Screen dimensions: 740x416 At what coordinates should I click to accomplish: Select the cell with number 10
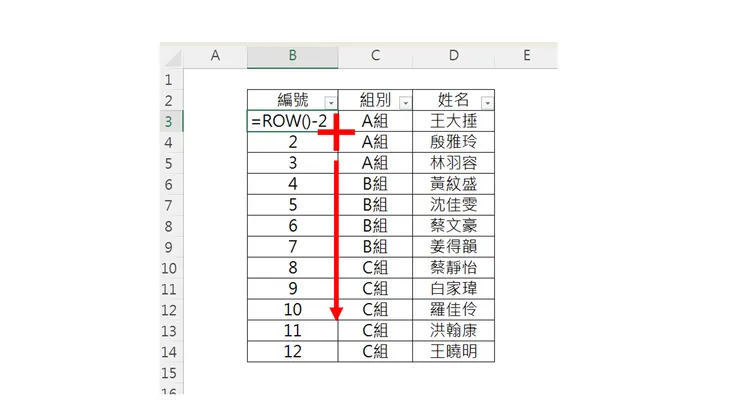(293, 309)
